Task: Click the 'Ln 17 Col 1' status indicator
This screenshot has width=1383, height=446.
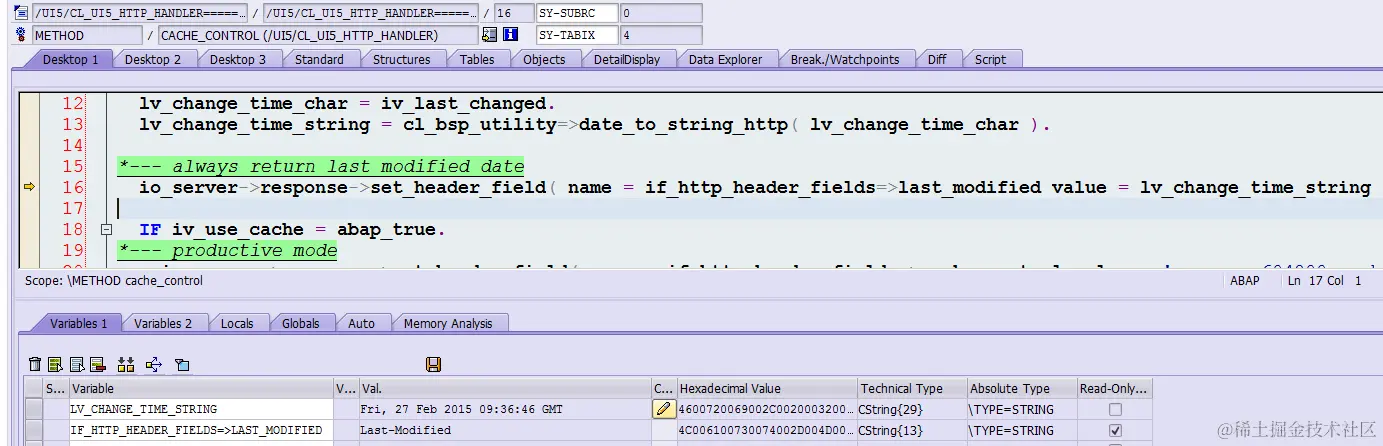Action: pos(1325,281)
